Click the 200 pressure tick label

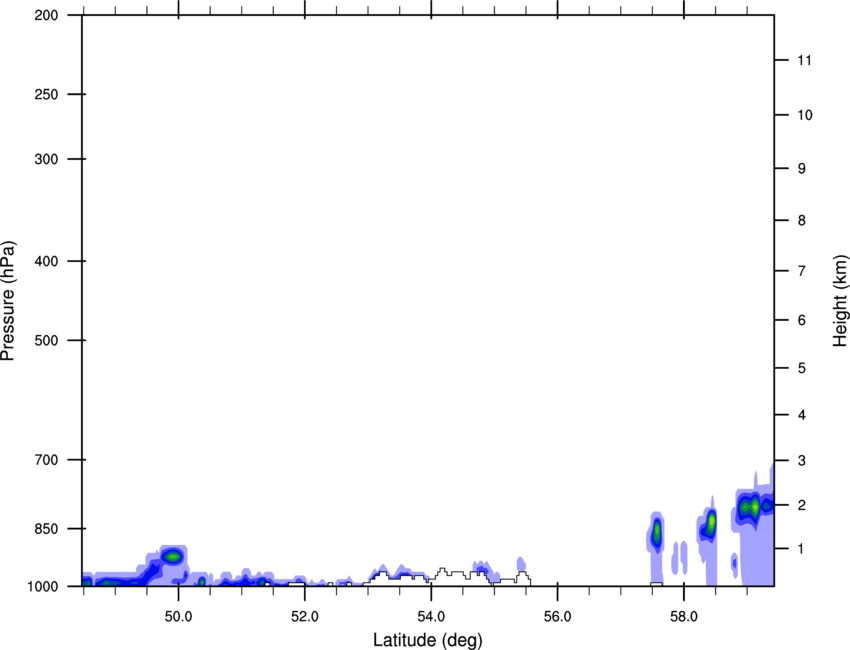46,15
